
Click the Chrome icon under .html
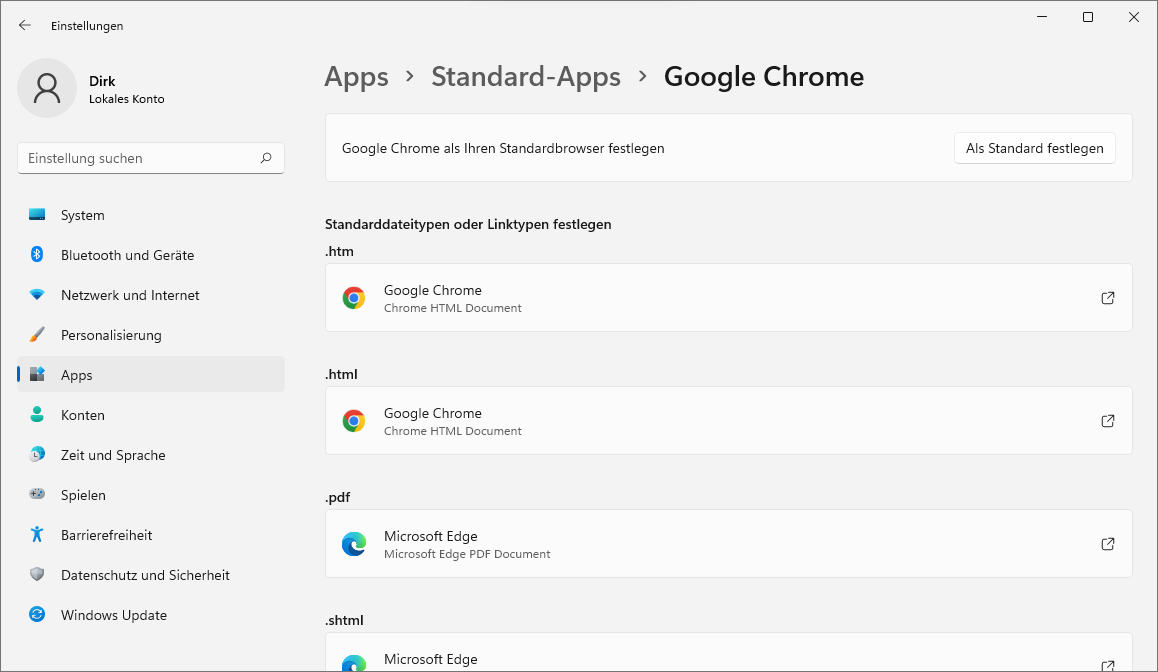(x=354, y=421)
